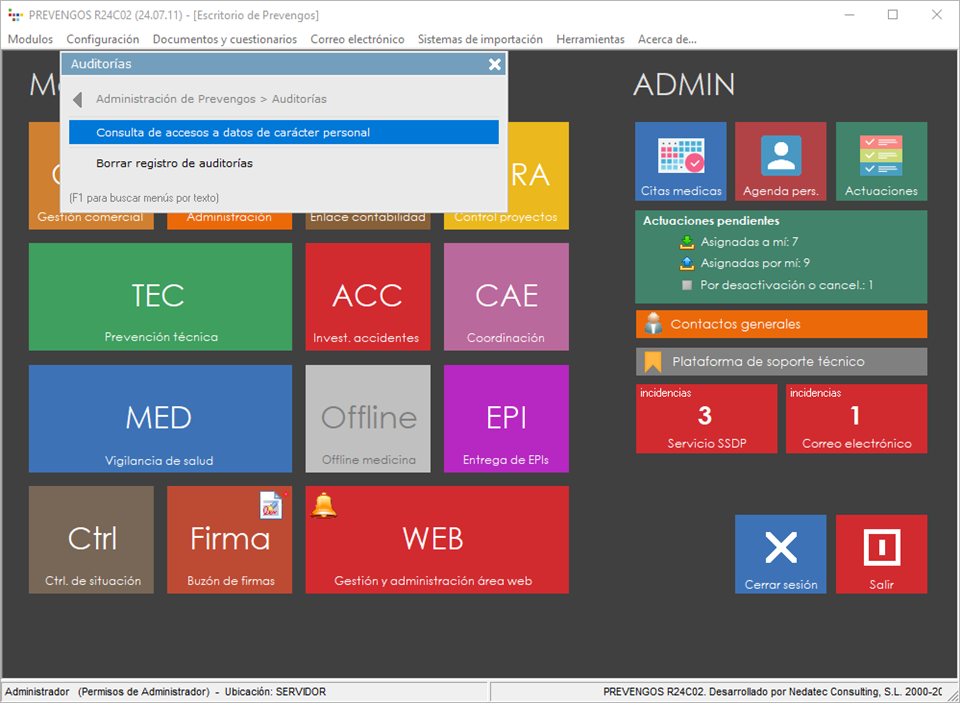
Task: Click Asignadas a mí pending actions
Action: pos(748,241)
